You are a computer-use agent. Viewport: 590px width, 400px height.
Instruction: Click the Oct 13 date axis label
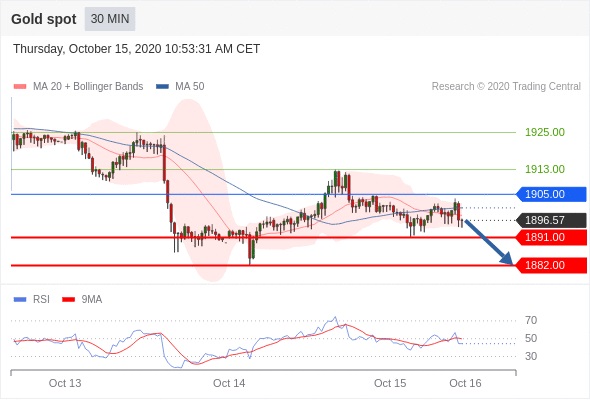click(65, 383)
